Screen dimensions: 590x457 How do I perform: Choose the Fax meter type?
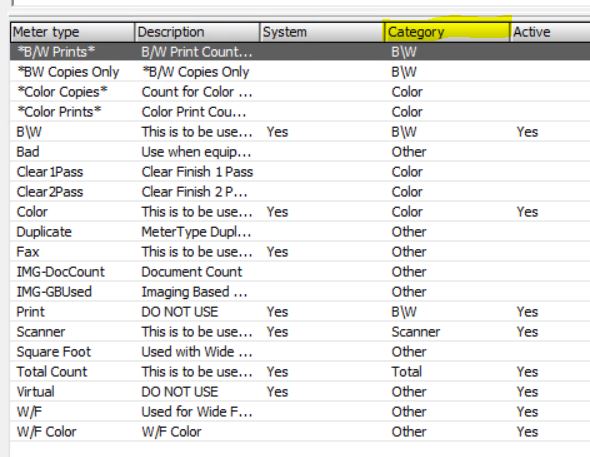(300, 252)
